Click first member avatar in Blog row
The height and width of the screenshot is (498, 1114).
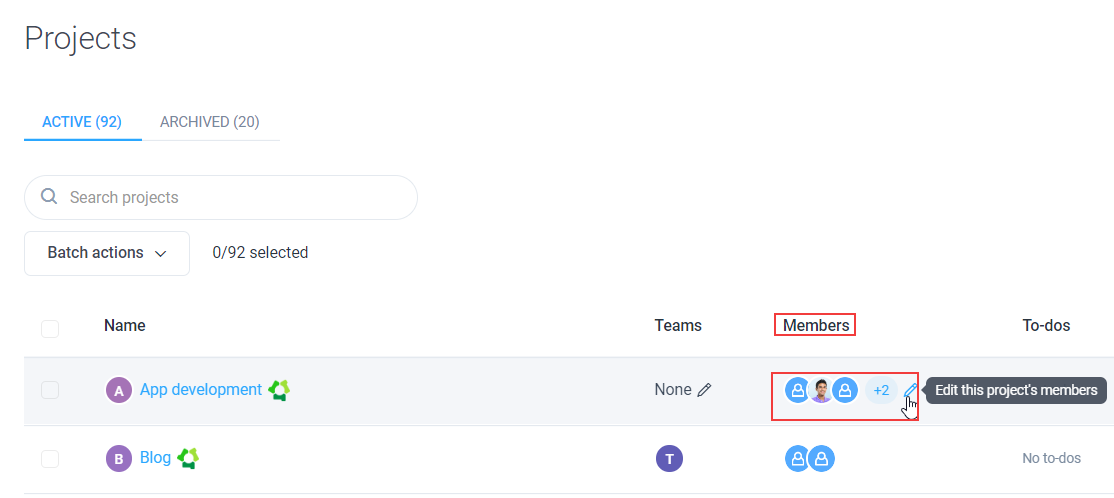click(797, 459)
